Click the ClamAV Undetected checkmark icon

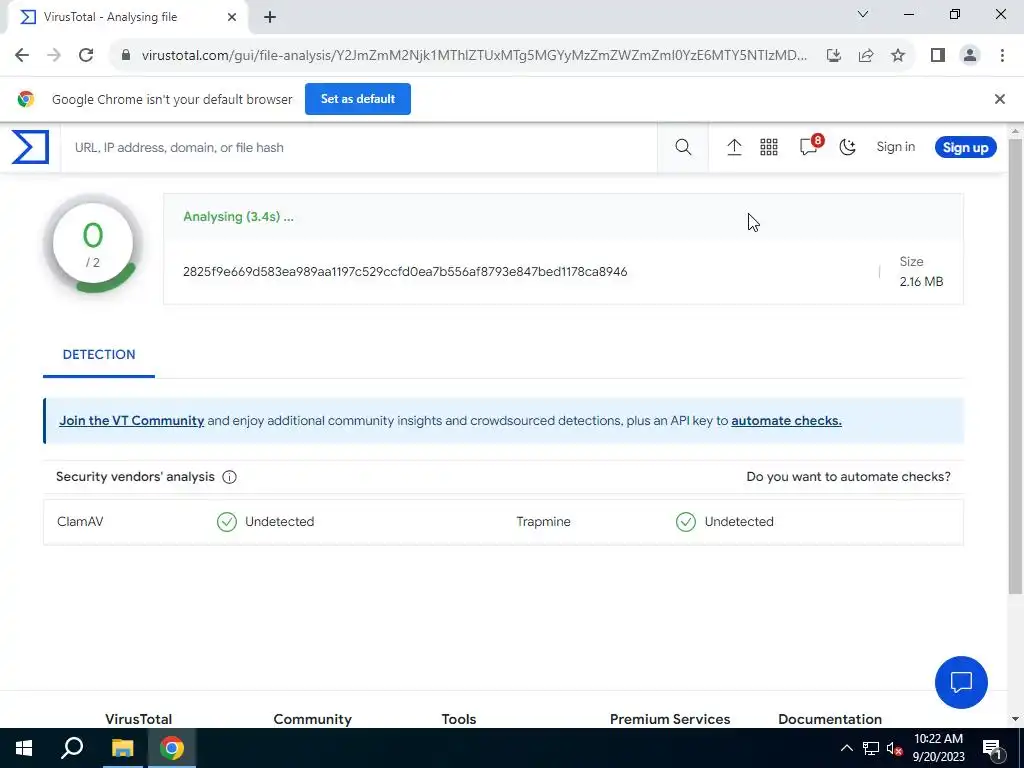pyautogui.click(x=227, y=522)
